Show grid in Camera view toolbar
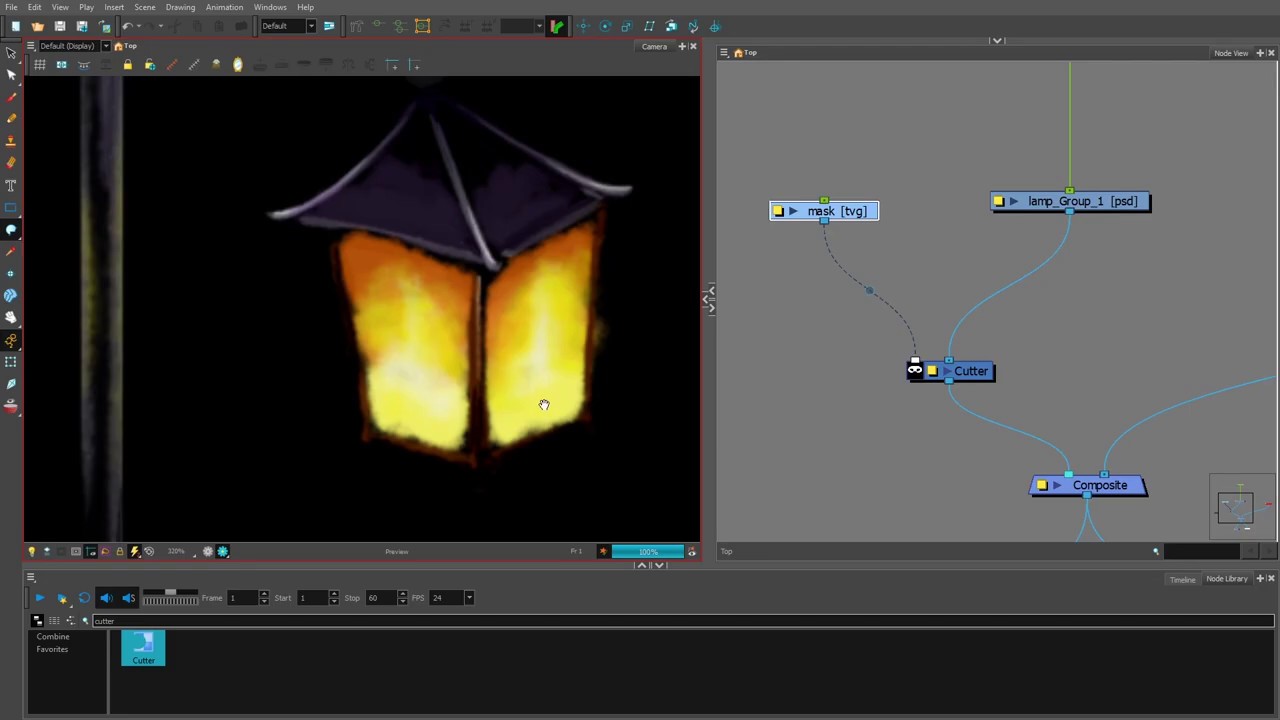The width and height of the screenshot is (1280, 720). coord(39,65)
